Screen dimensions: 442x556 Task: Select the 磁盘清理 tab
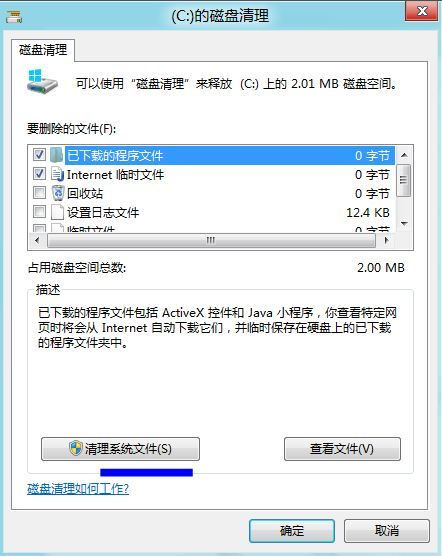43,50
